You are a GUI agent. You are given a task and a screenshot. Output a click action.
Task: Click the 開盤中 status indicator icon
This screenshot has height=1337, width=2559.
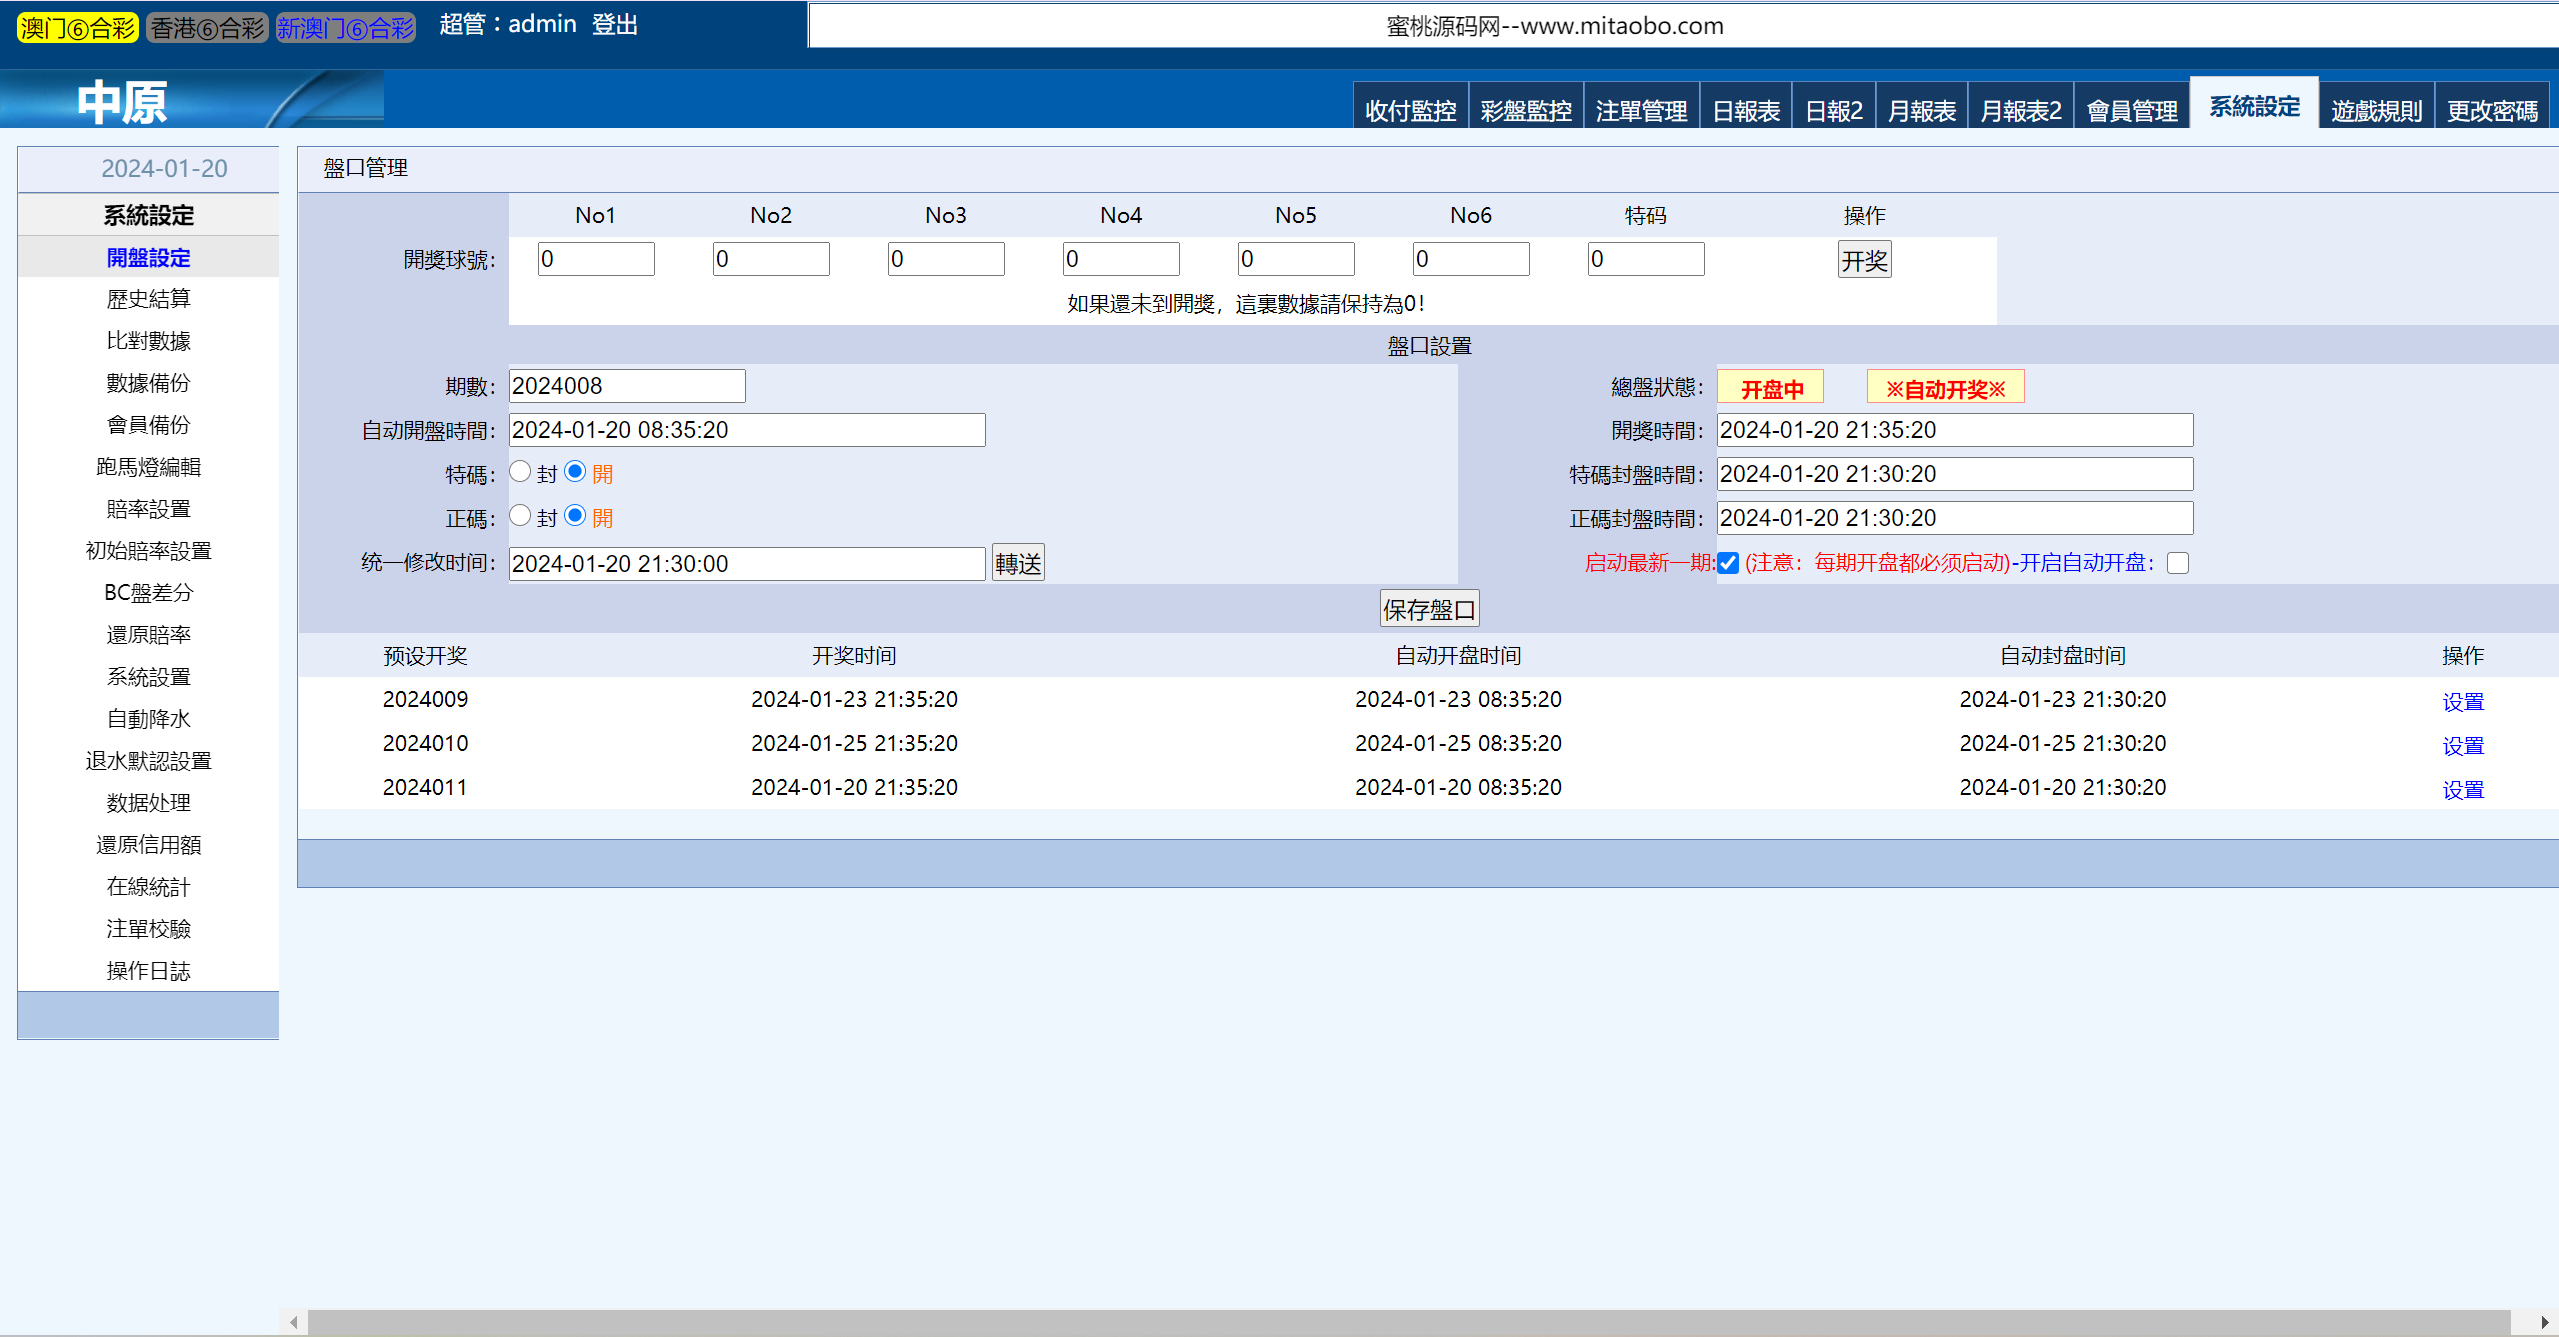click(x=1772, y=389)
